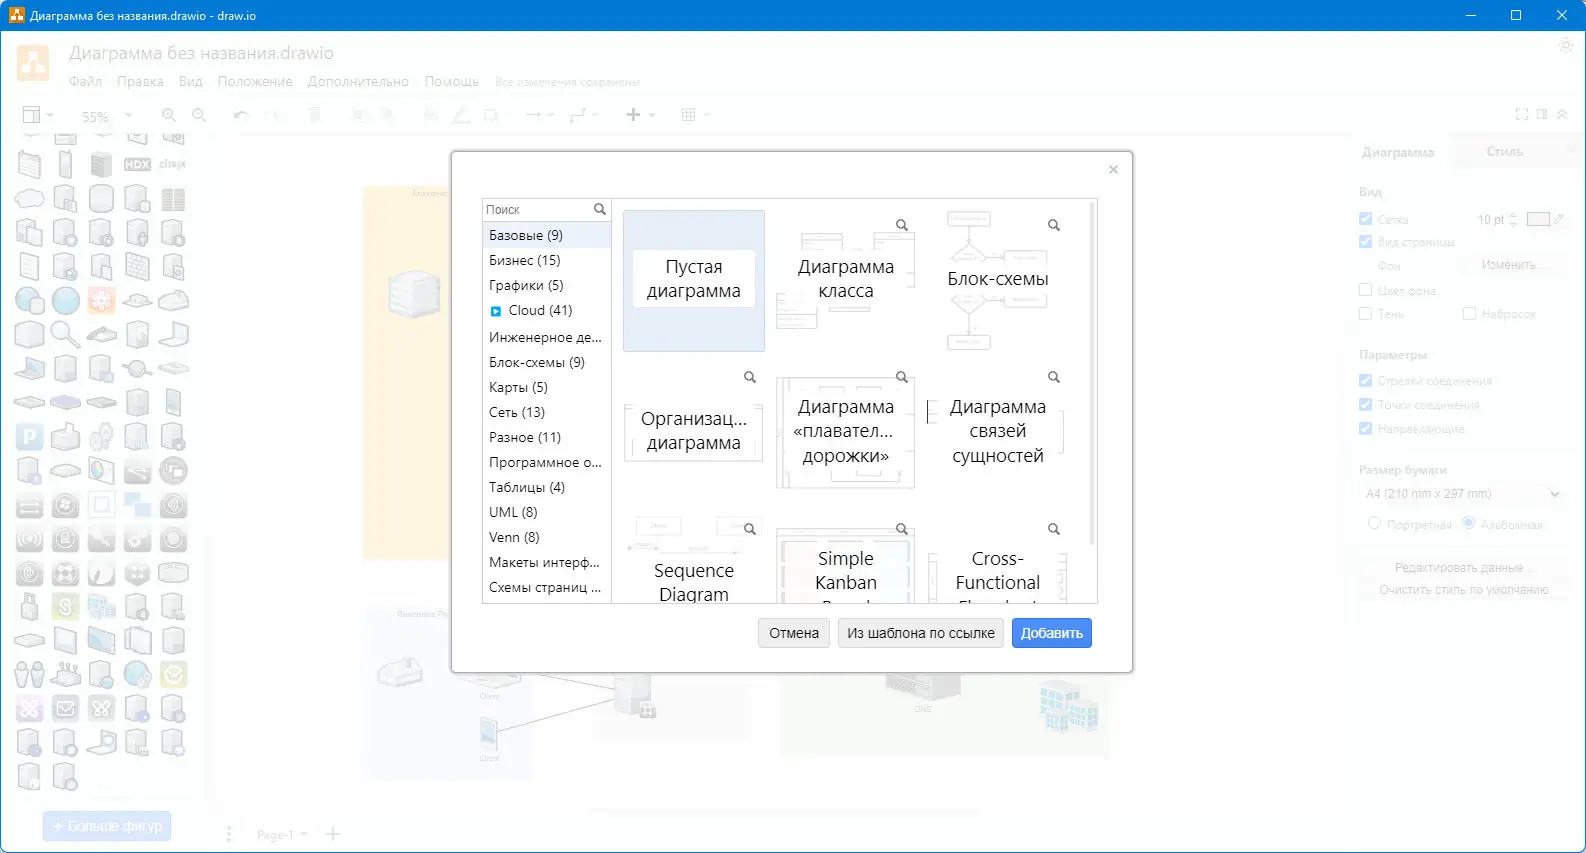Toggle the Направляющие checkbox
The height and width of the screenshot is (853, 1586).
tap(1365, 429)
